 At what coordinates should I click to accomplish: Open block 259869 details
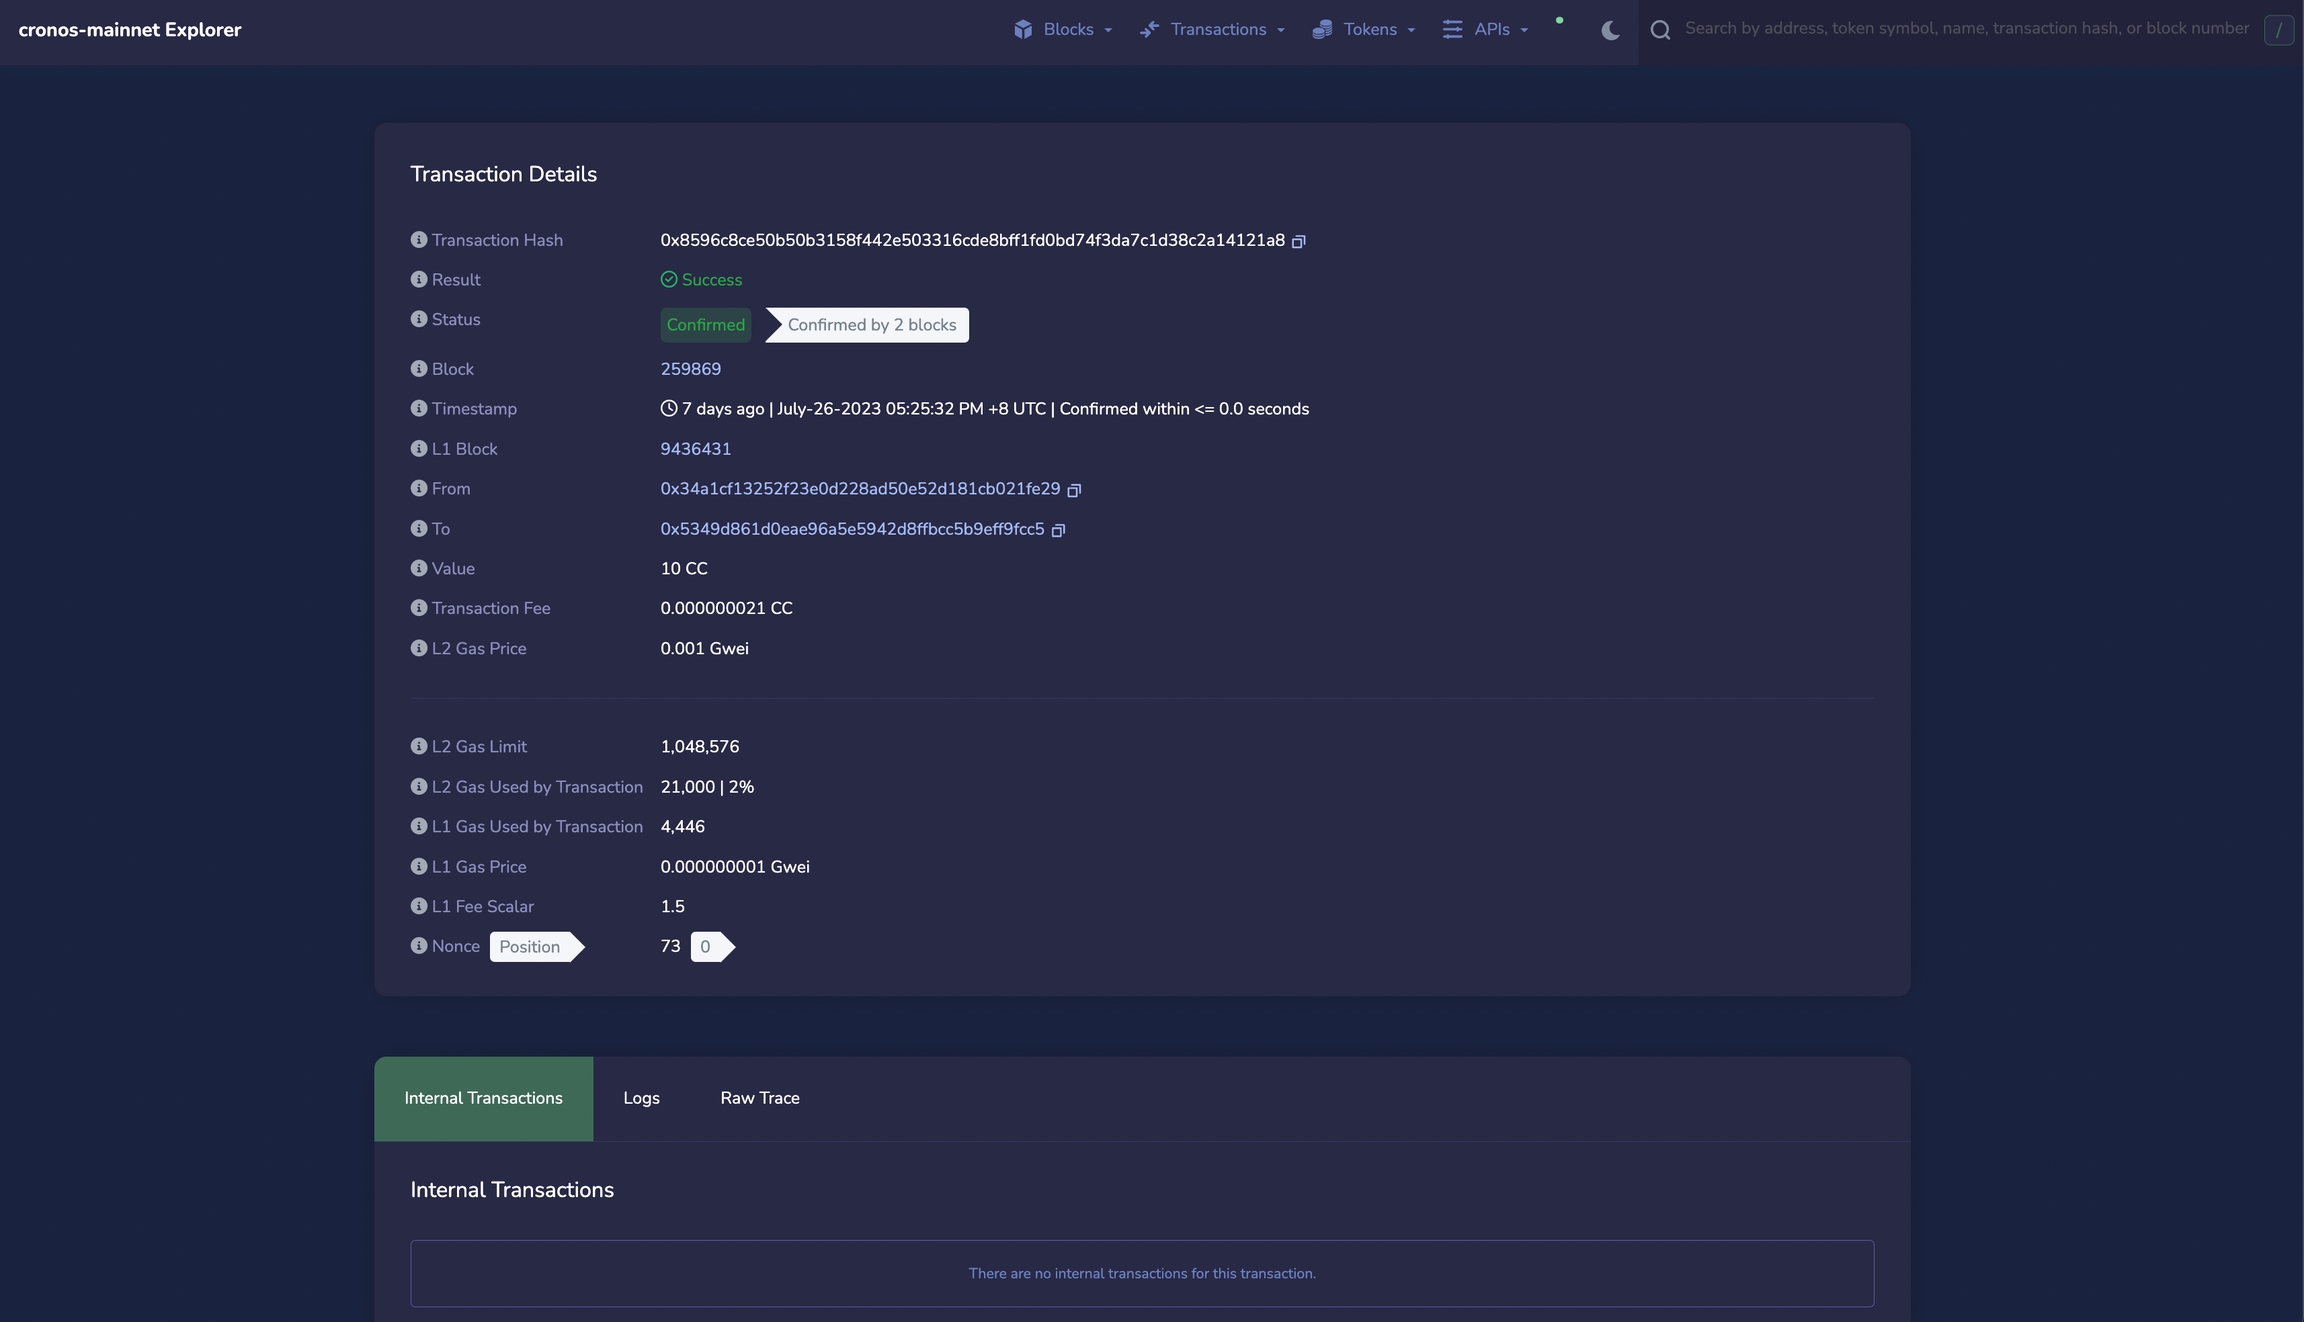click(690, 369)
